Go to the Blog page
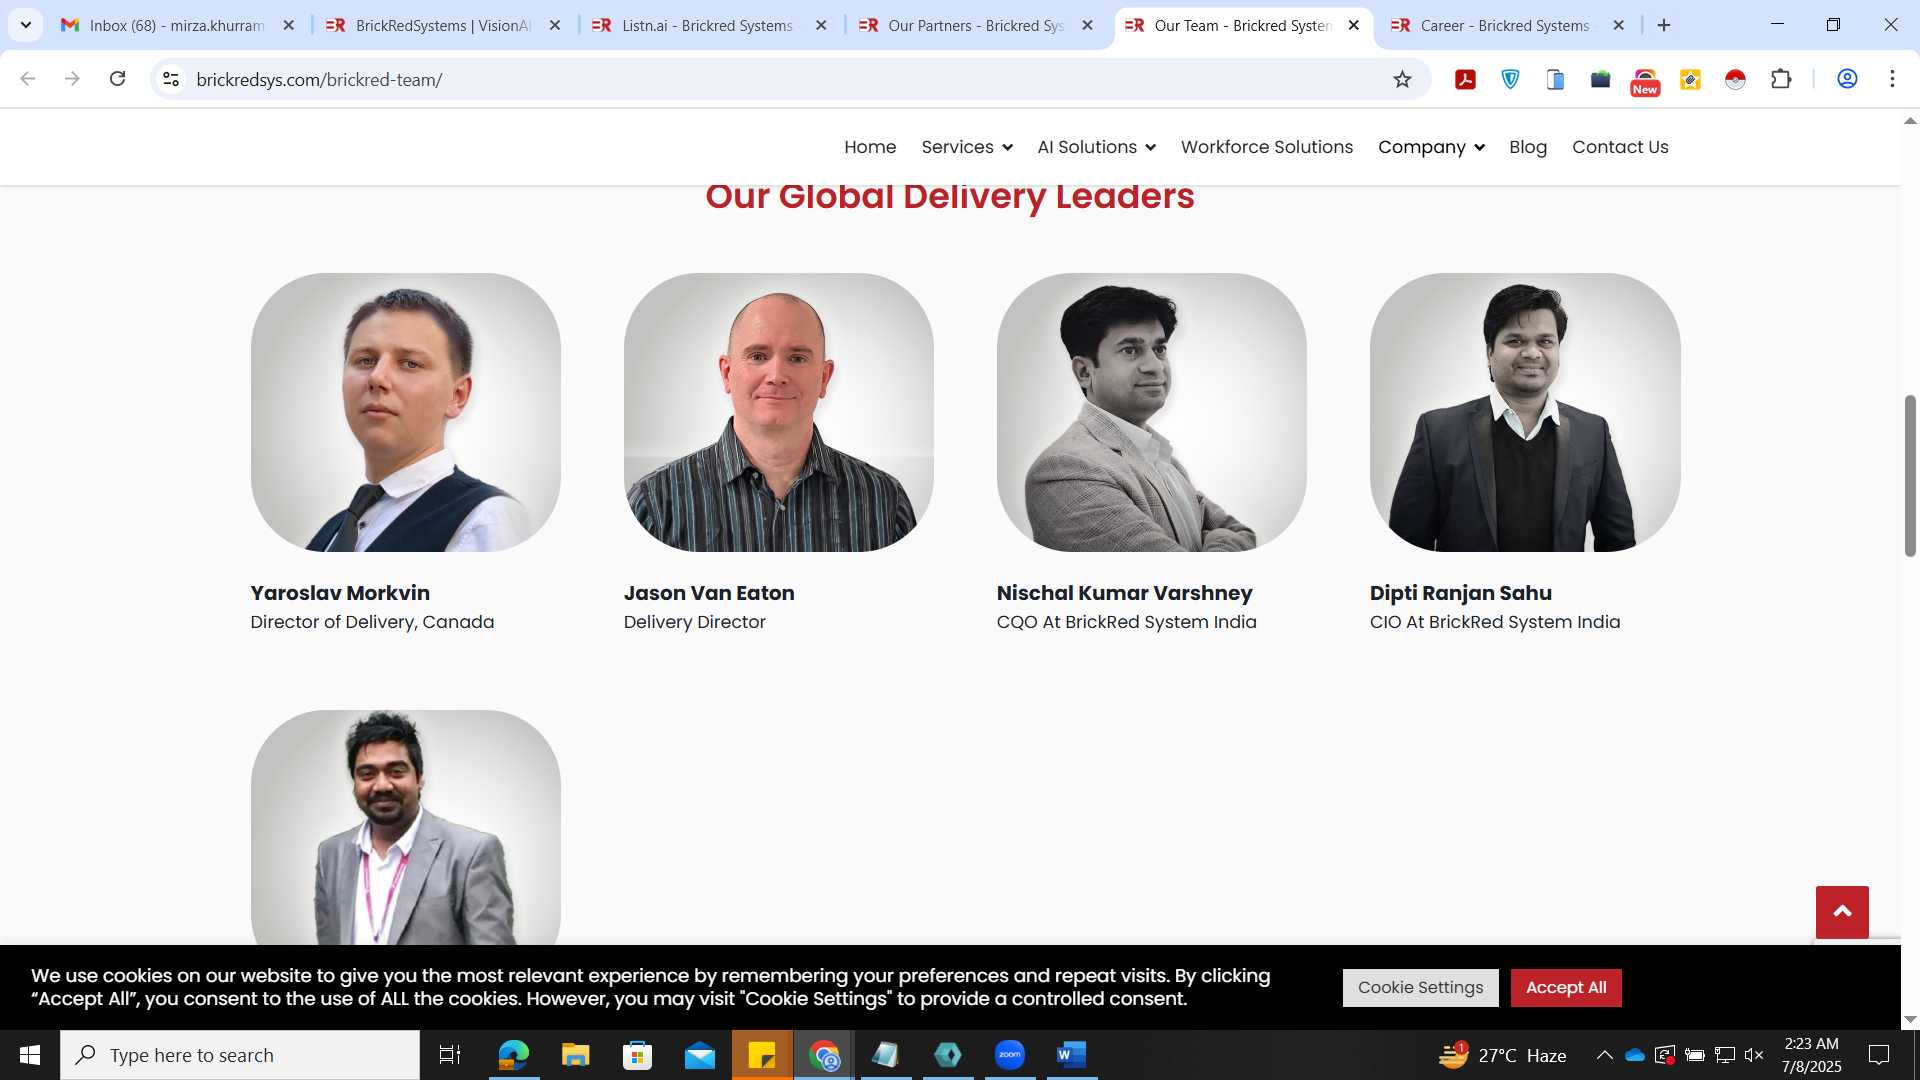 tap(1527, 147)
